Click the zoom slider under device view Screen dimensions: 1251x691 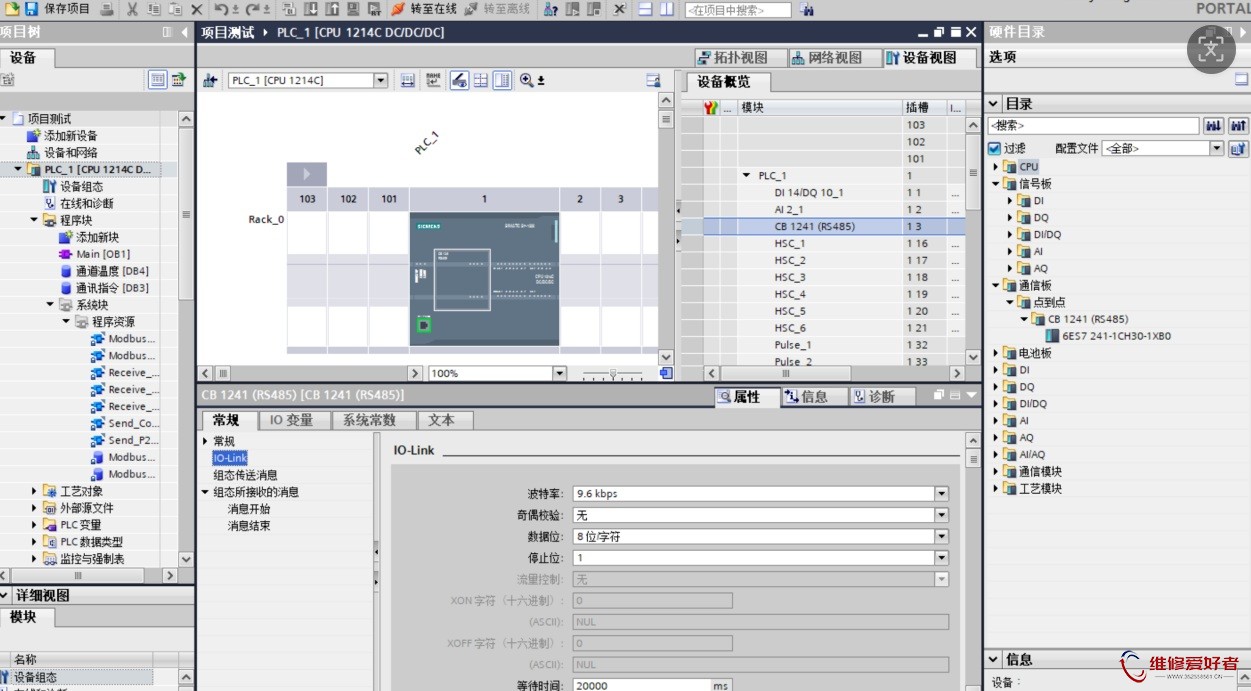coord(613,373)
